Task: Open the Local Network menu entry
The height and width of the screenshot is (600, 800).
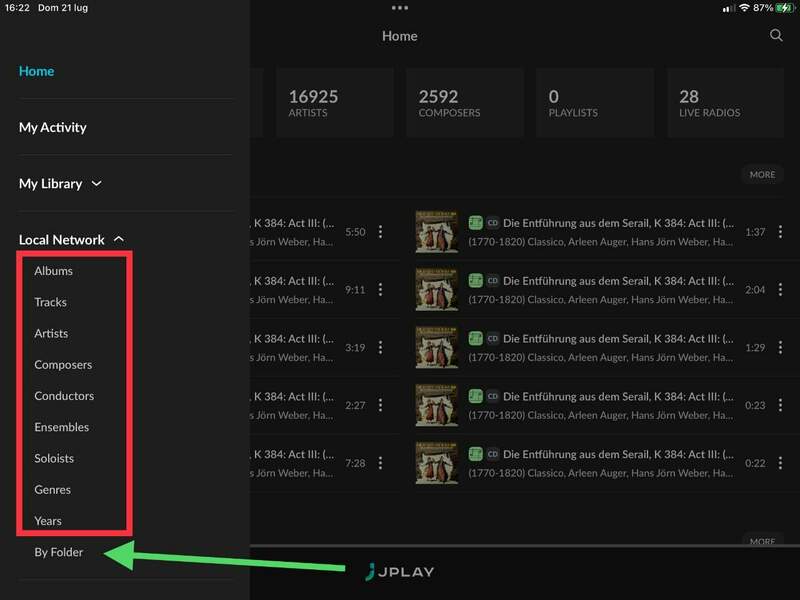Action: [x=62, y=239]
